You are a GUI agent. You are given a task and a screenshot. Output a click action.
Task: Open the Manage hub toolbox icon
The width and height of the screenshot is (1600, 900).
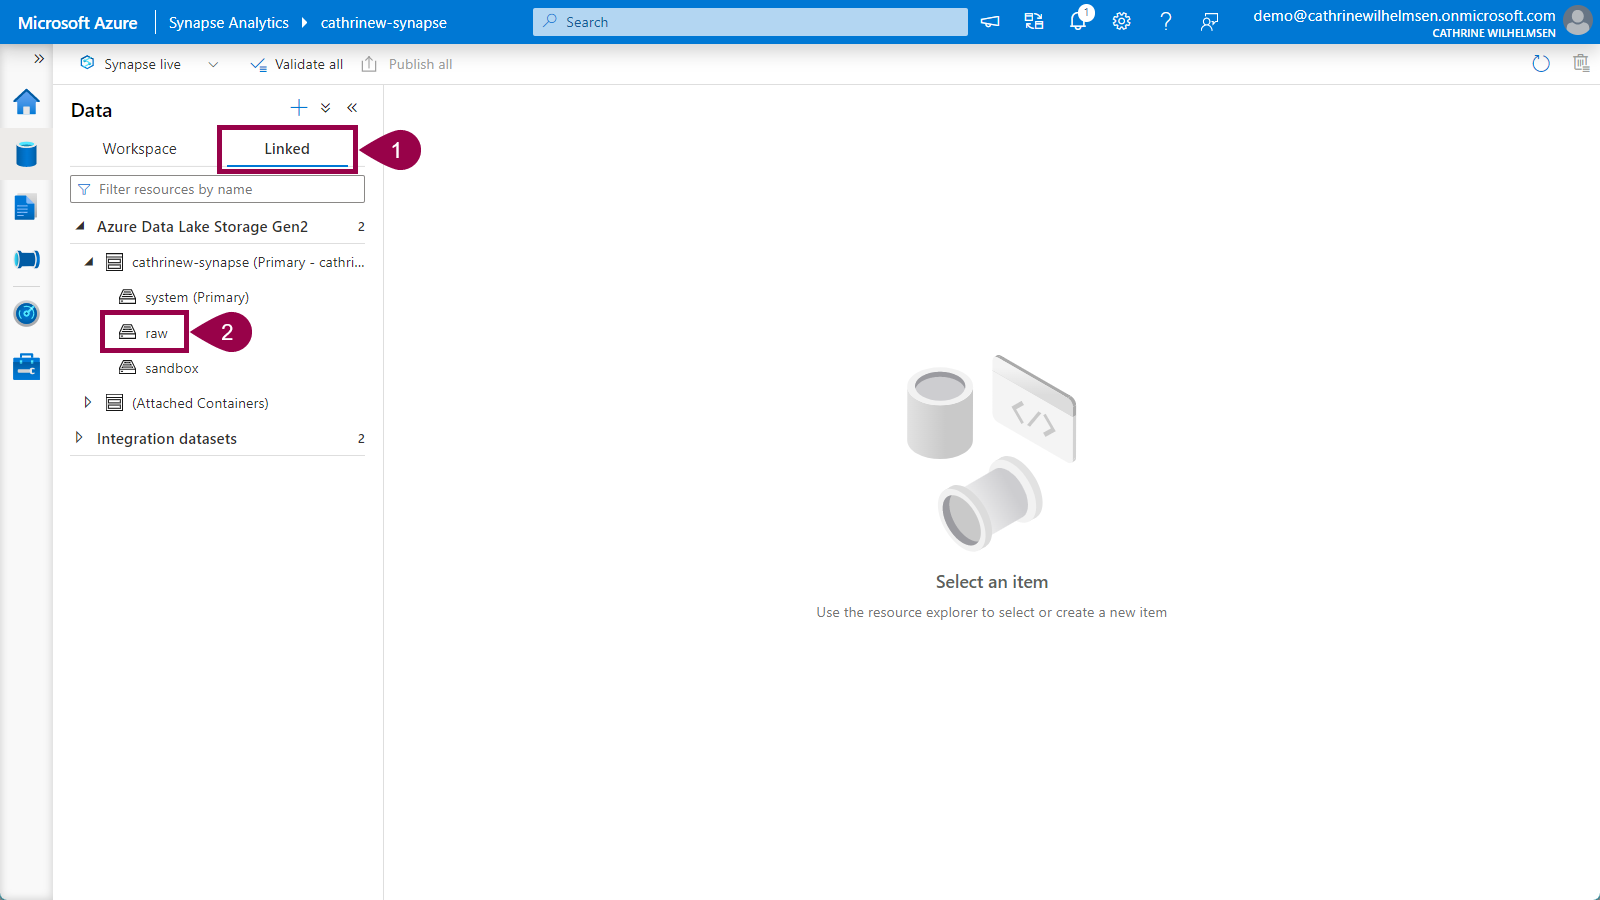27,367
